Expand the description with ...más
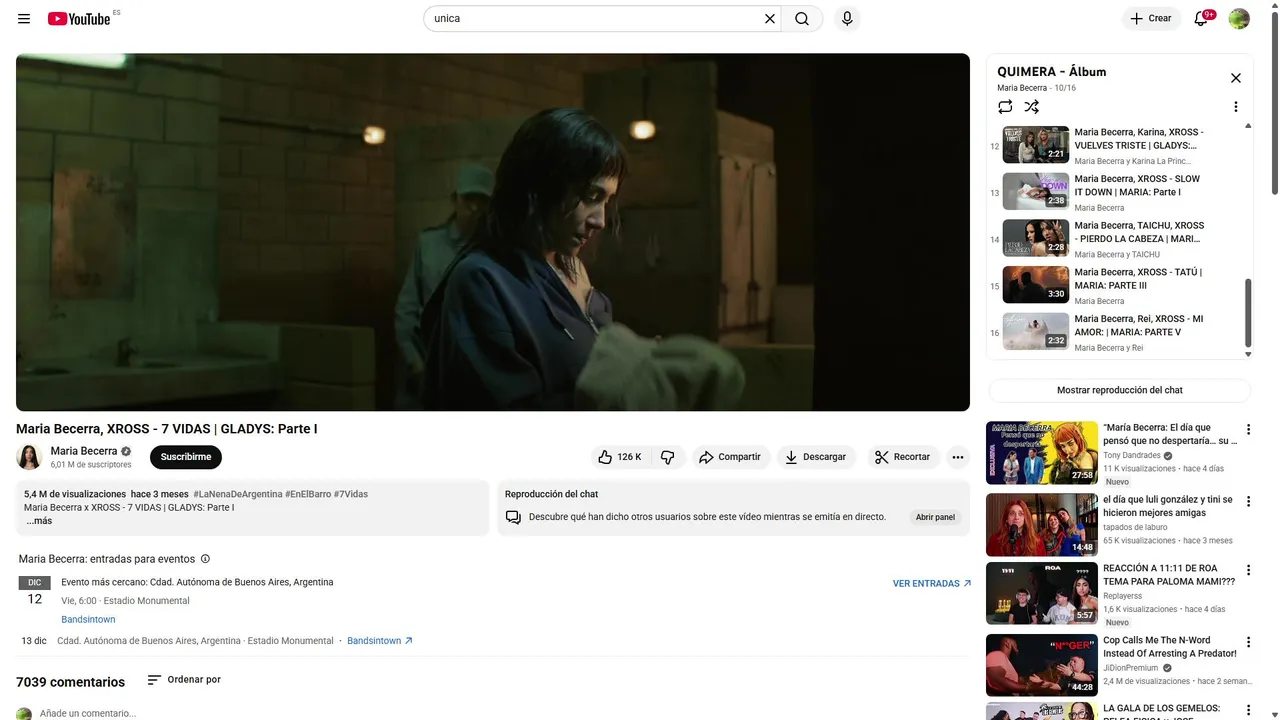This screenshot has height=720, width=1280. [x=39, y=521]
